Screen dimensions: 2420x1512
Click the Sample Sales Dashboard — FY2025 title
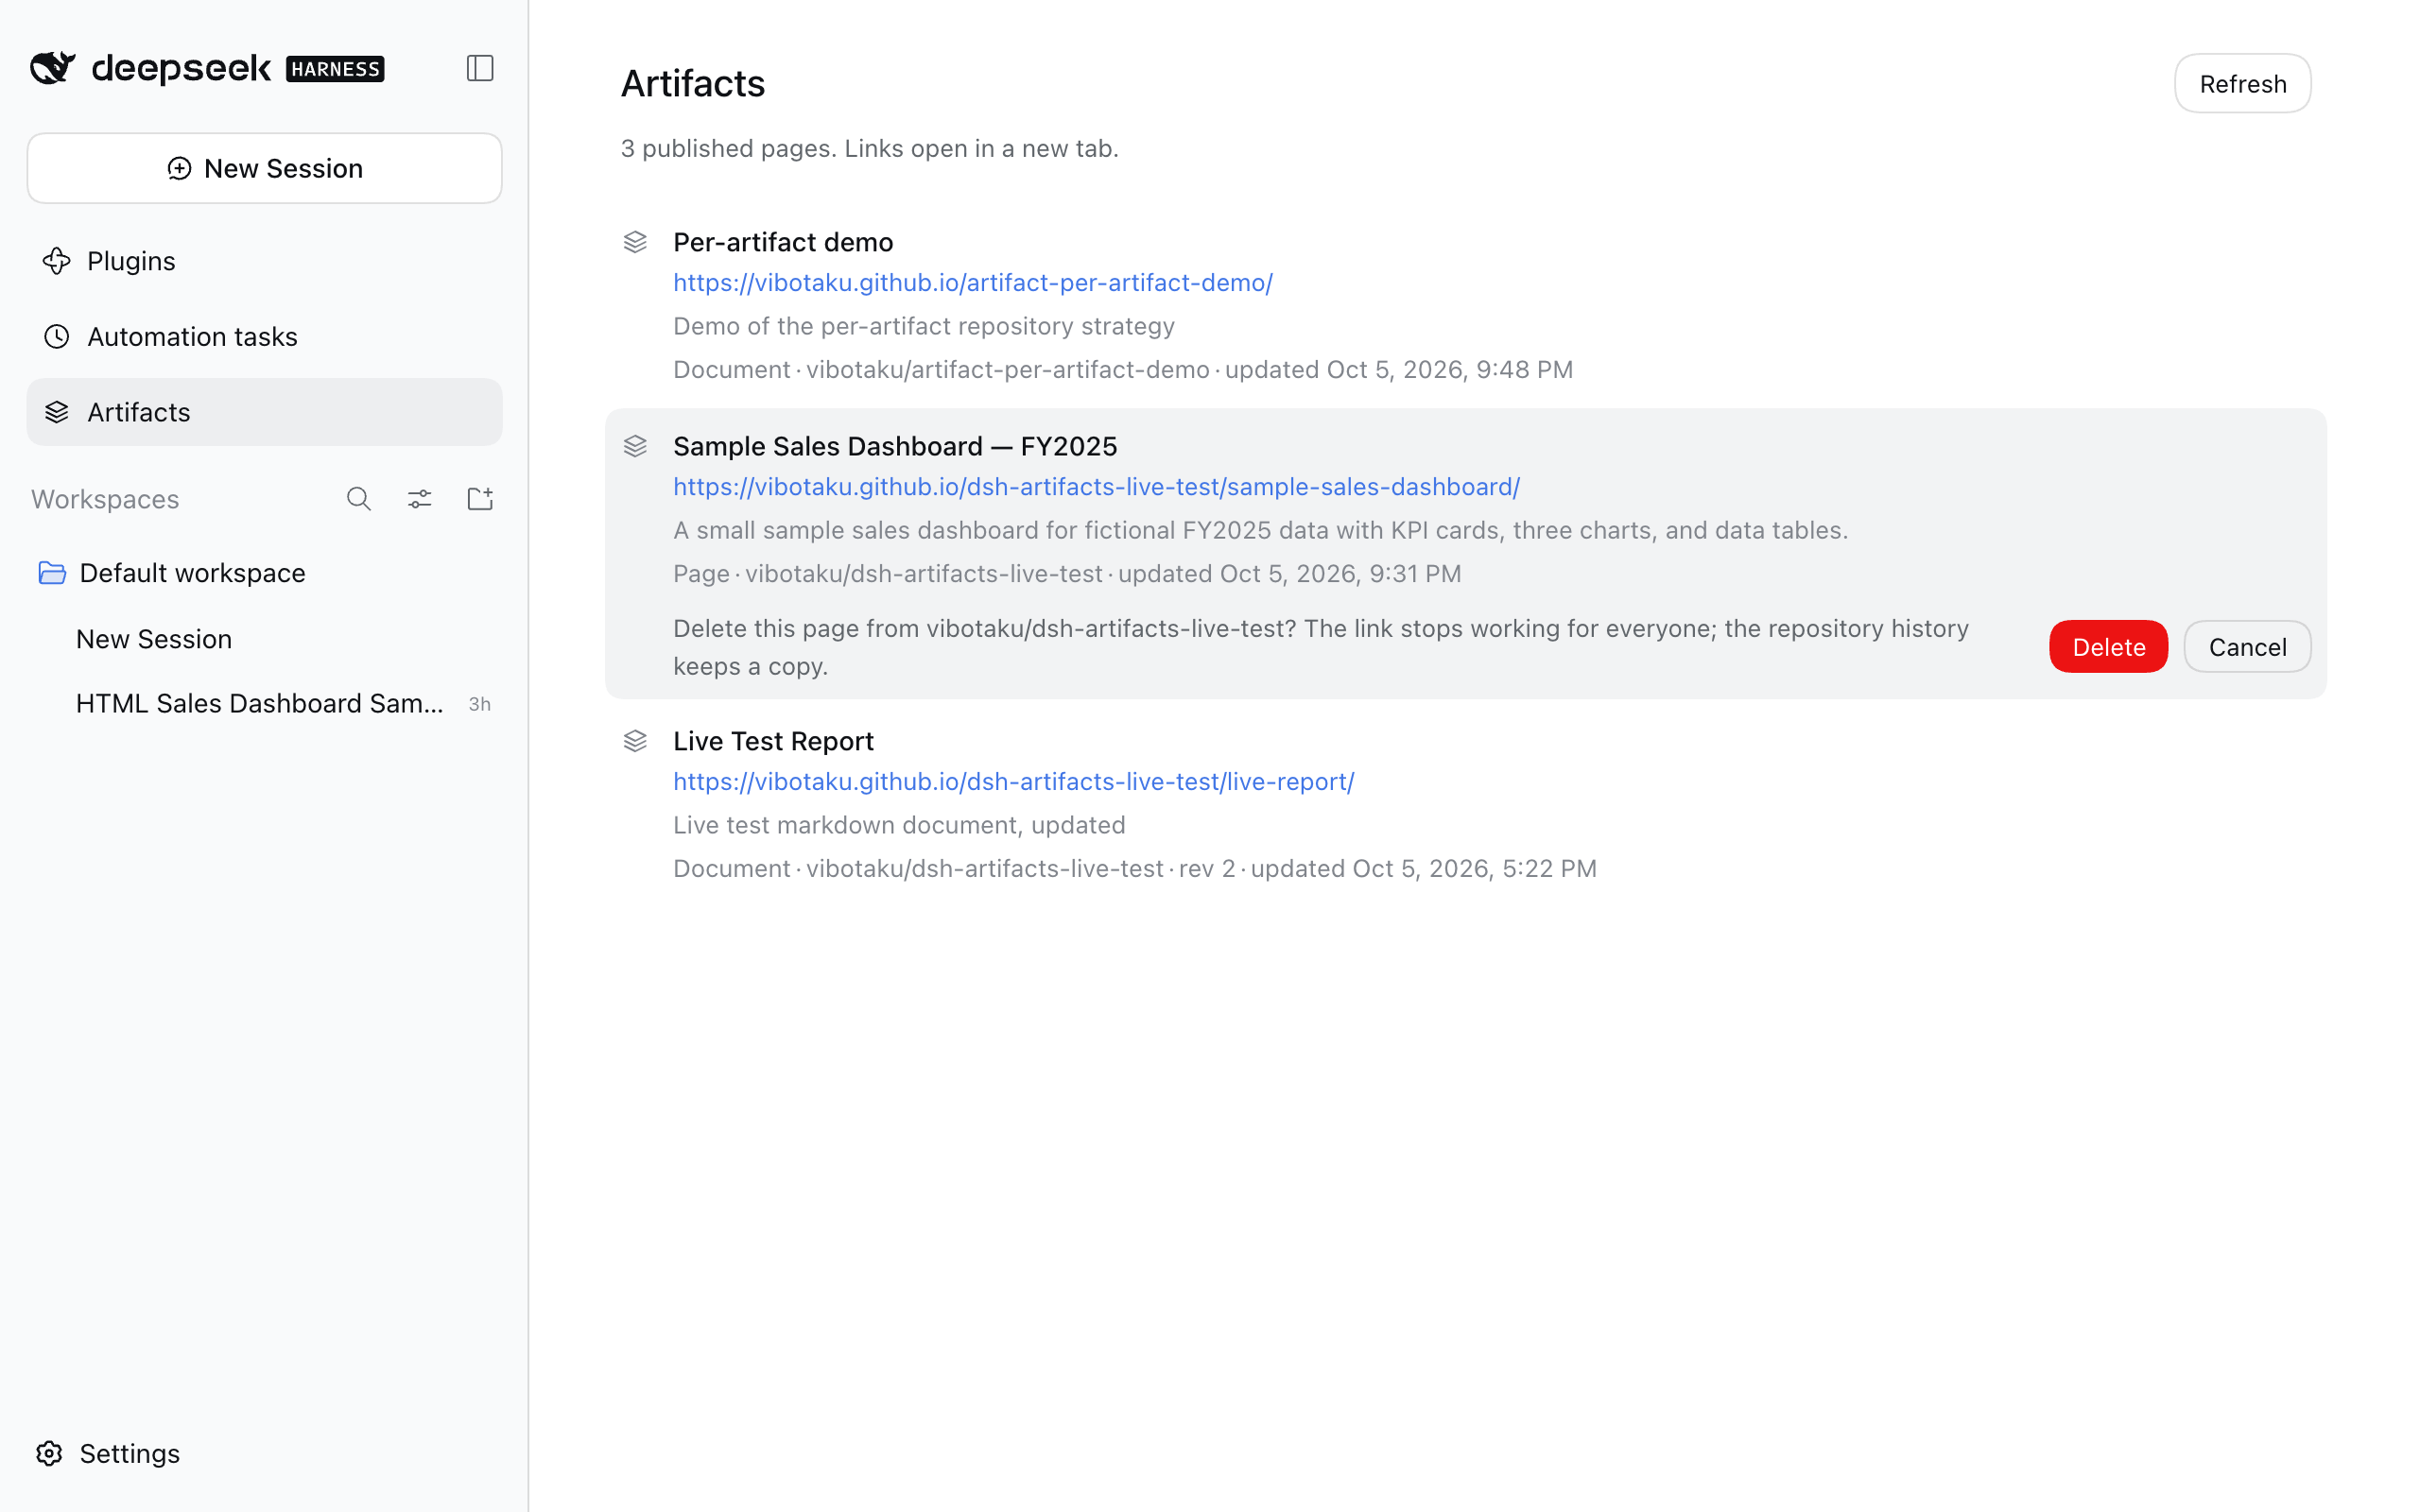tap(895, 446)
